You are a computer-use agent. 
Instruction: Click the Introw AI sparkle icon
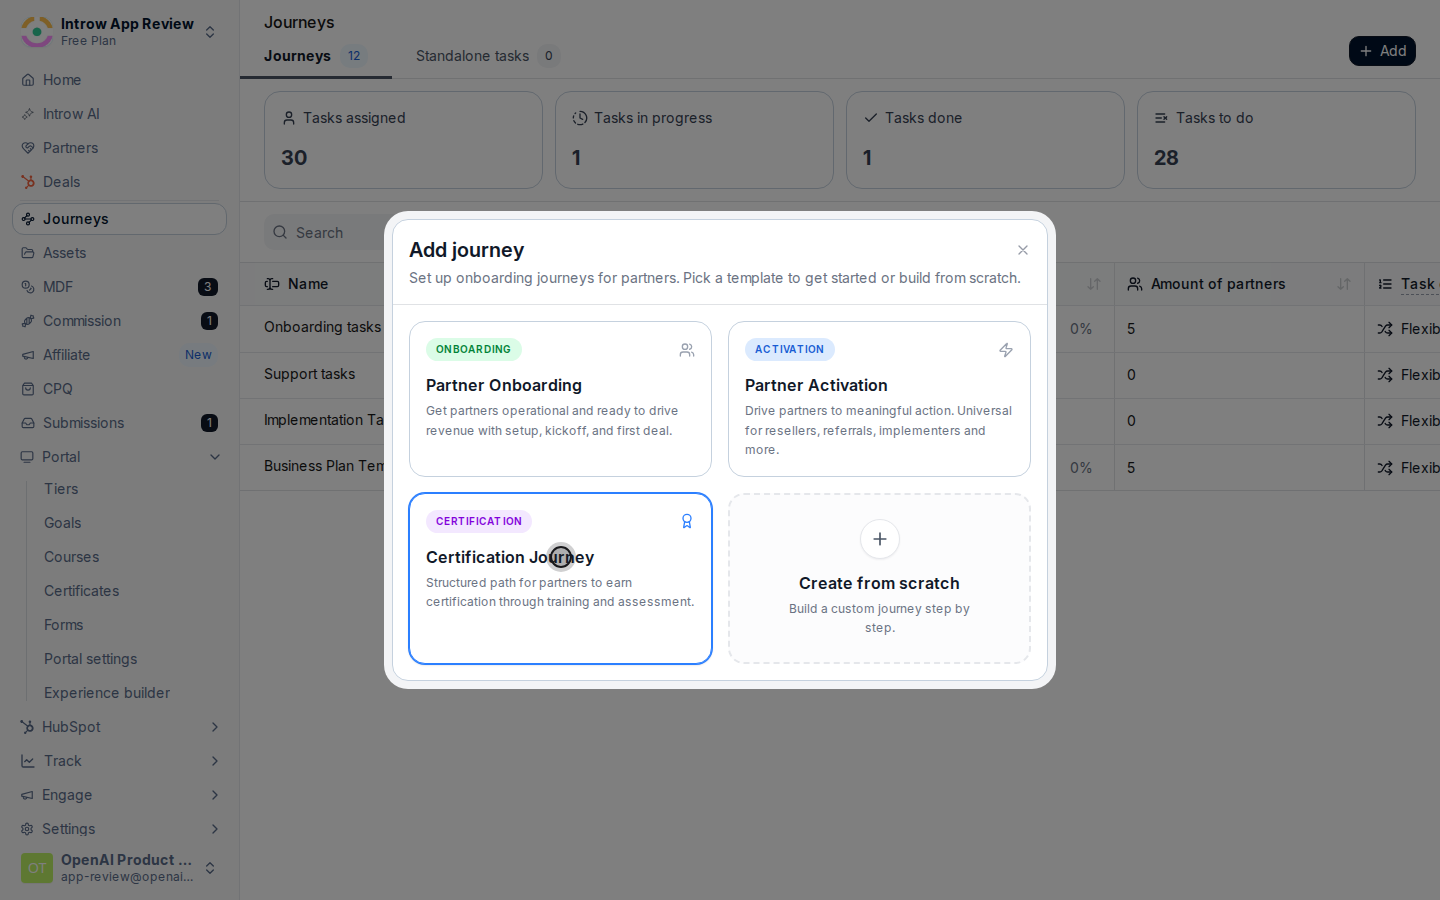point(28,114)
